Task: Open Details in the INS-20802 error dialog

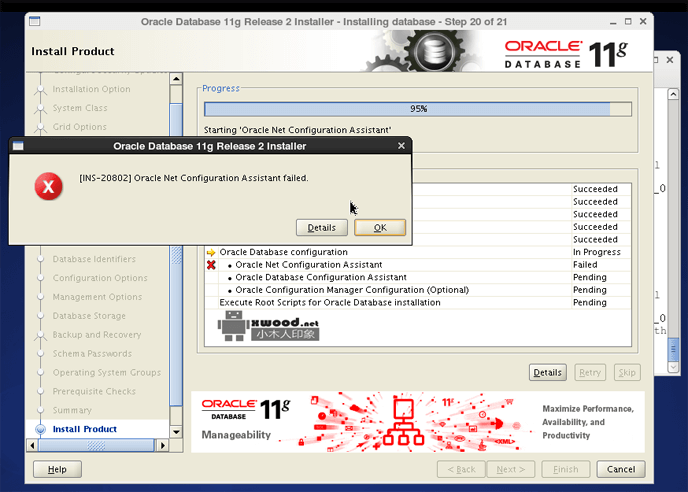Action: click(x=321, y=228)
